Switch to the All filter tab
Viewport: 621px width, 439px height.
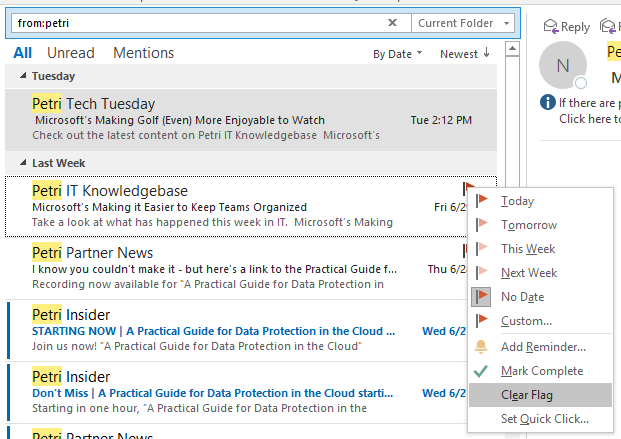(22, 53)
